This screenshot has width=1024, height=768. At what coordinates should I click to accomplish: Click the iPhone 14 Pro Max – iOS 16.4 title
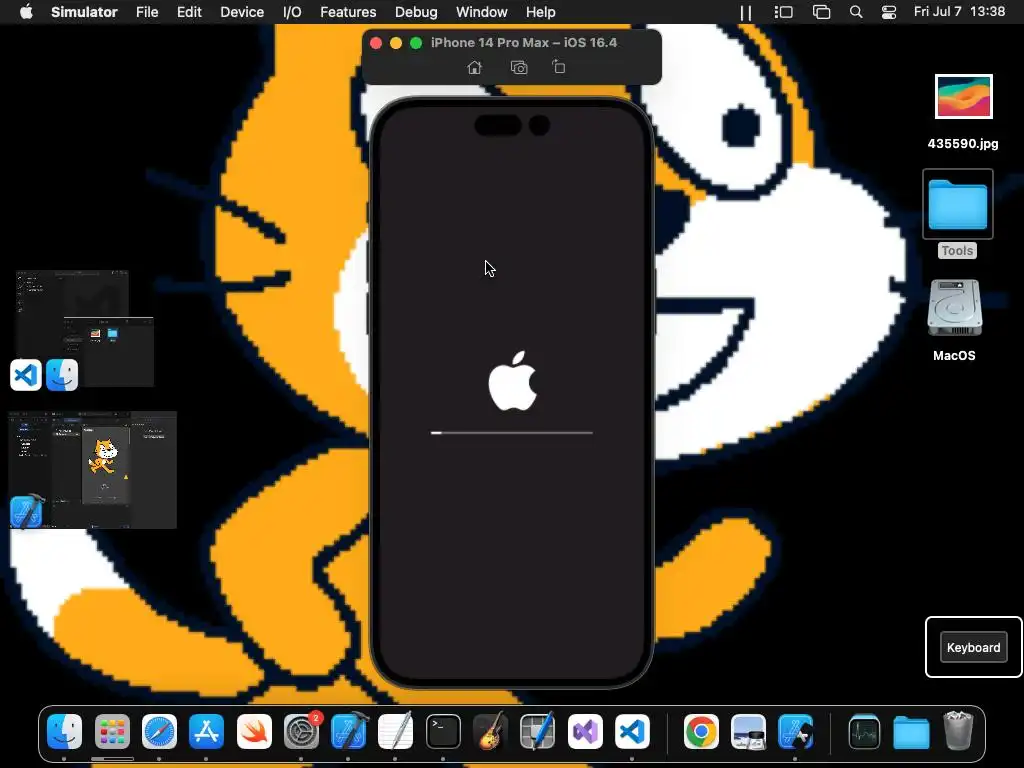click(524, 42)
